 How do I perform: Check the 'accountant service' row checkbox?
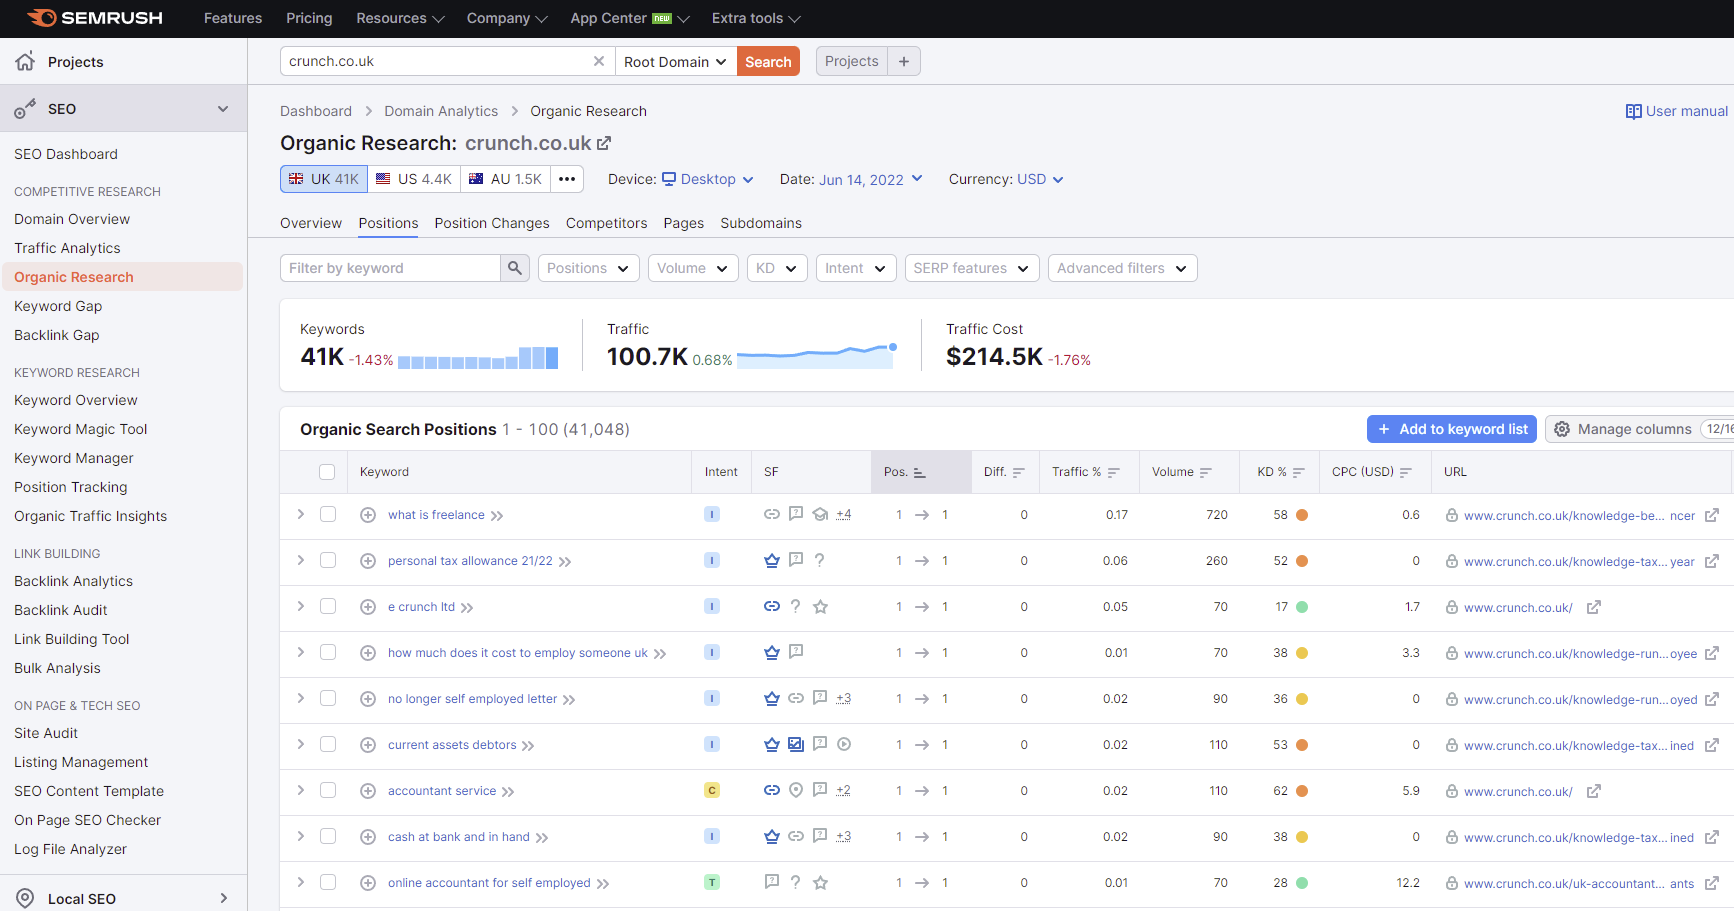[328, 790]
